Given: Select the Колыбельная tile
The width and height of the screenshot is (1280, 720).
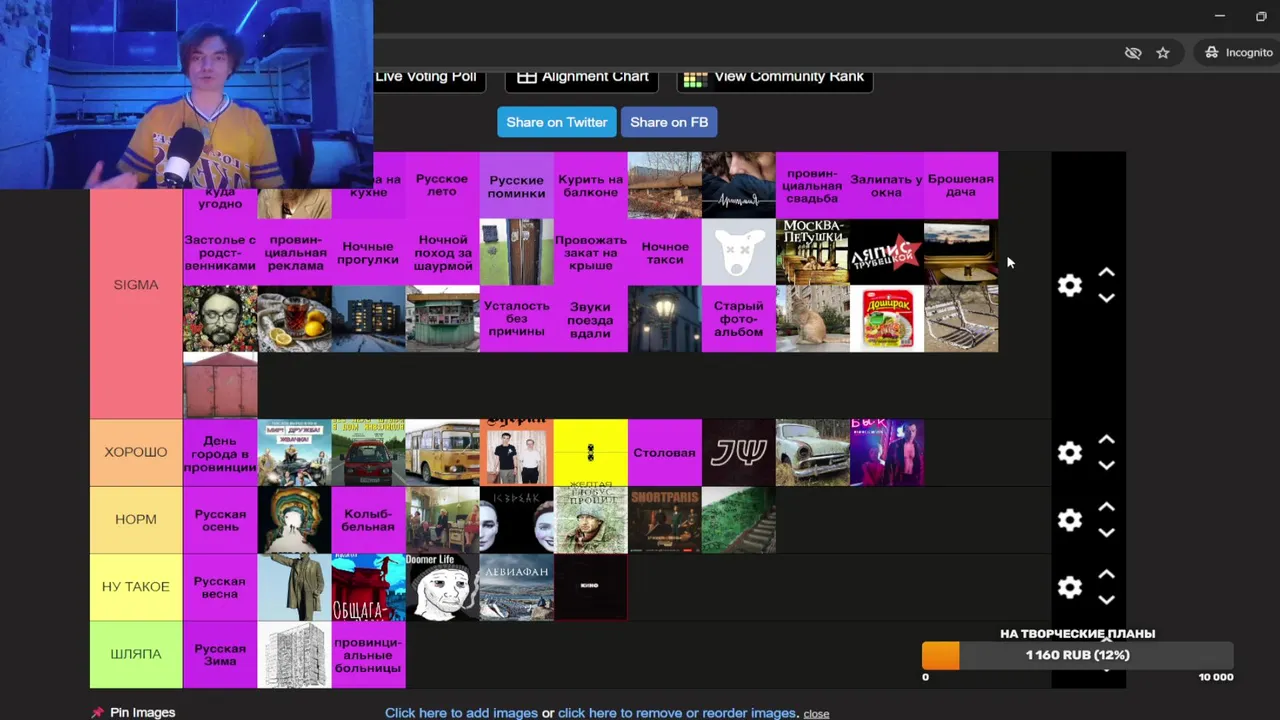Looking at the screenshot, I should (368, 519).
